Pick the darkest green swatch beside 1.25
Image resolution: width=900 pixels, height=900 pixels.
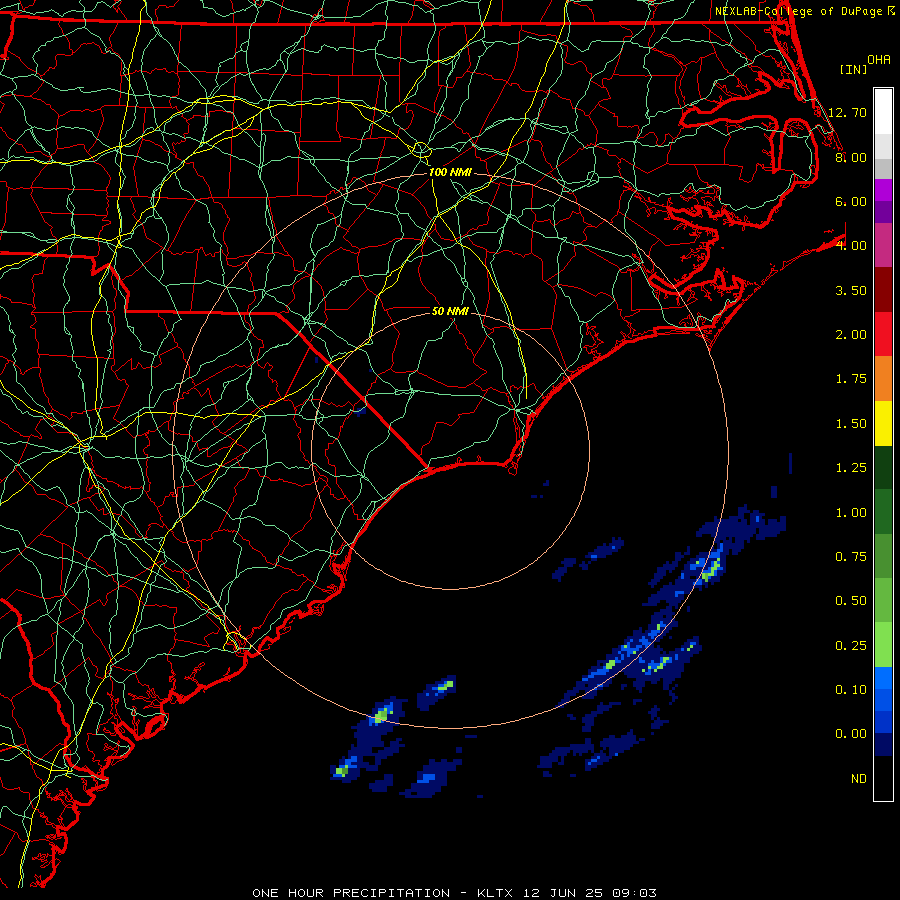coord(883,467)
